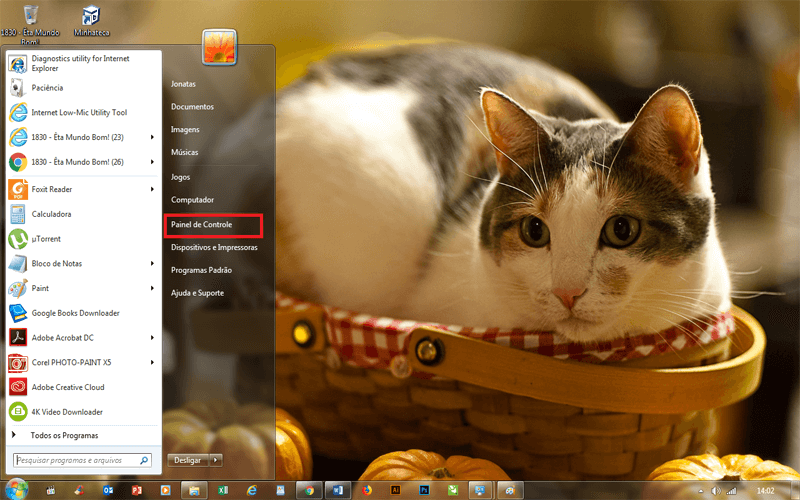Click the Windows Start orb

point(17,489)
